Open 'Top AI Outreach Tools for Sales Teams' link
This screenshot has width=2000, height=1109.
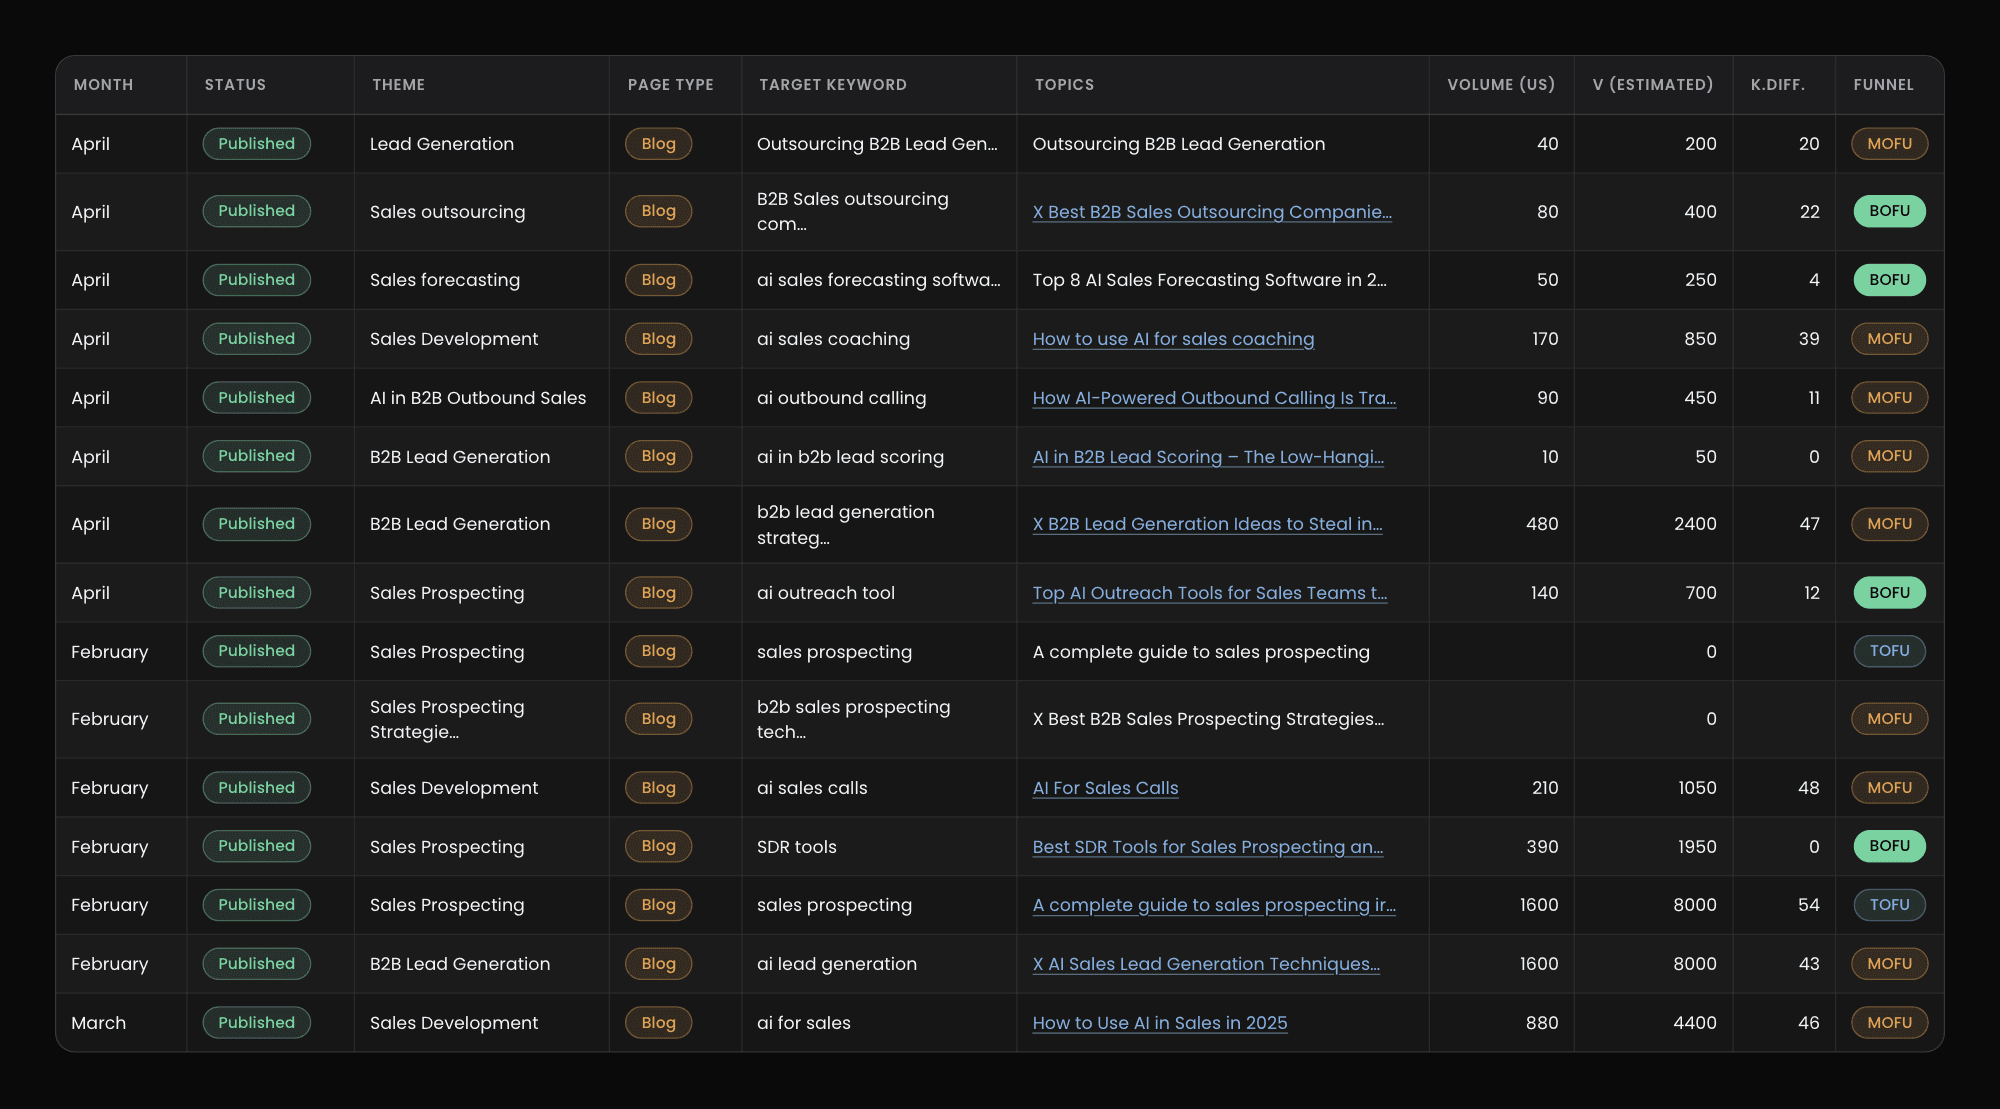1210,593
